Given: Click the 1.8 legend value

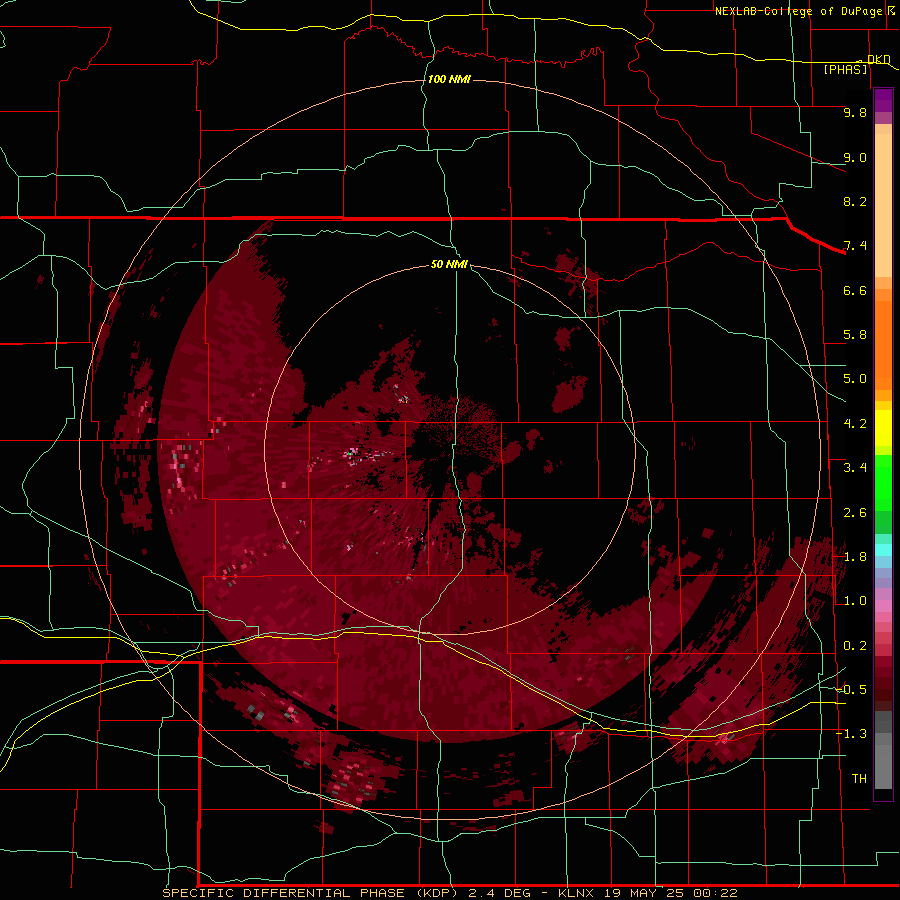Looking at the screenshot, I should pyautogui.click(x=855, y=557).
